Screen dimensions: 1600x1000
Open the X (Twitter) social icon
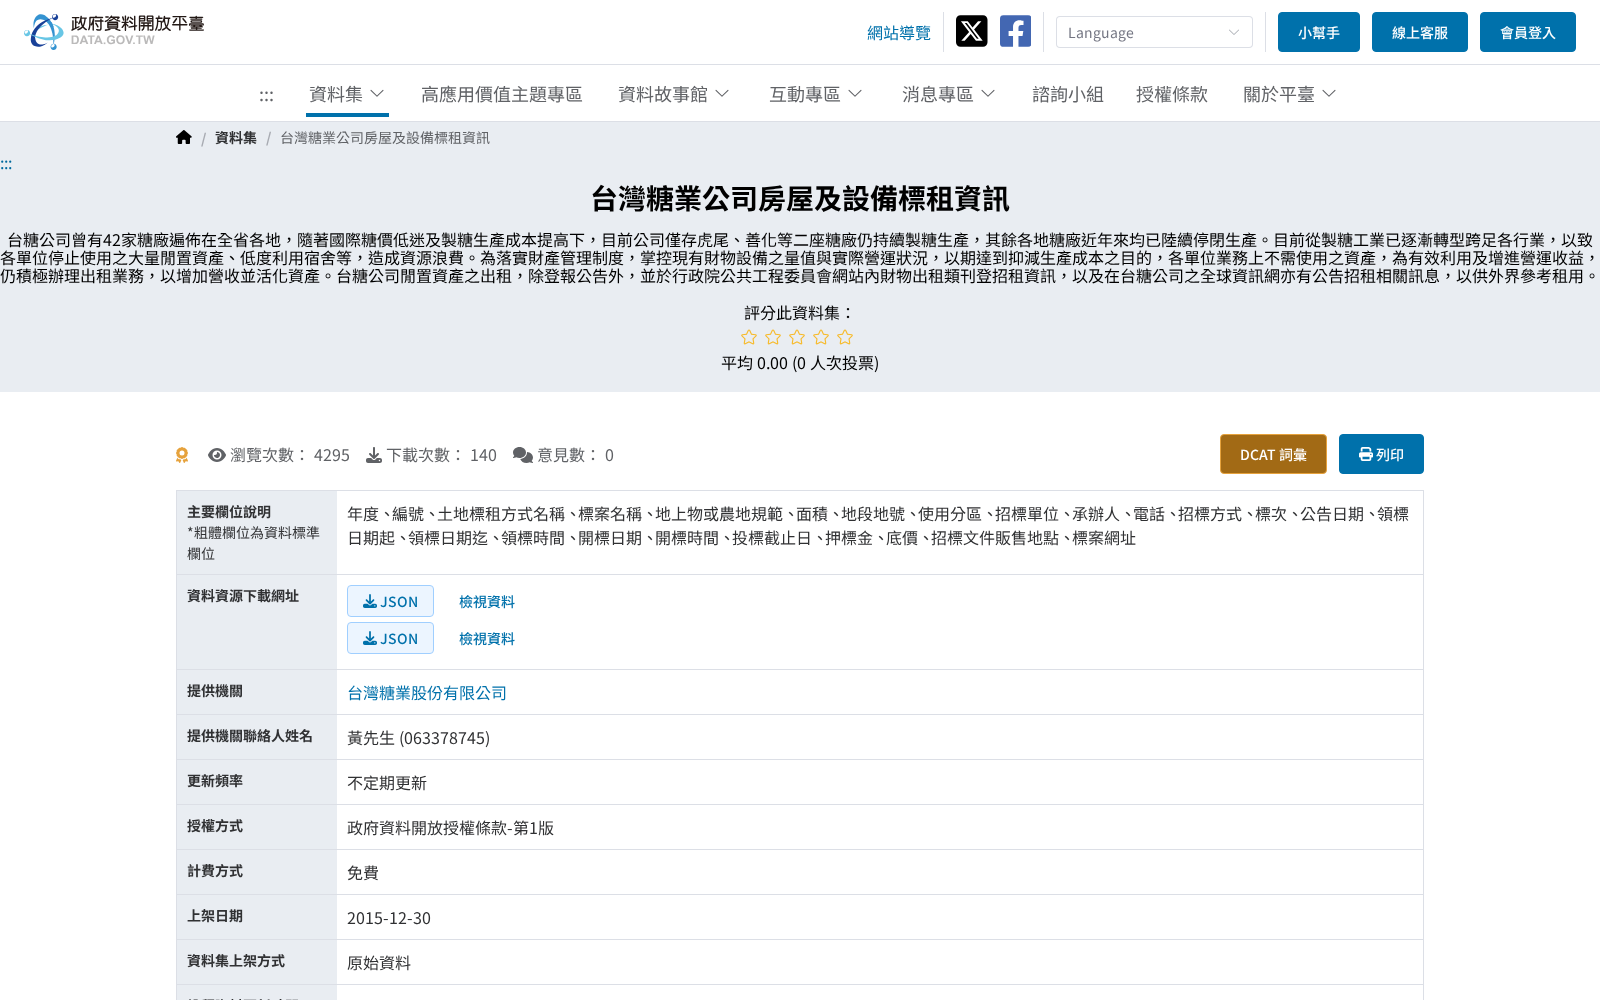click(971, 31)
